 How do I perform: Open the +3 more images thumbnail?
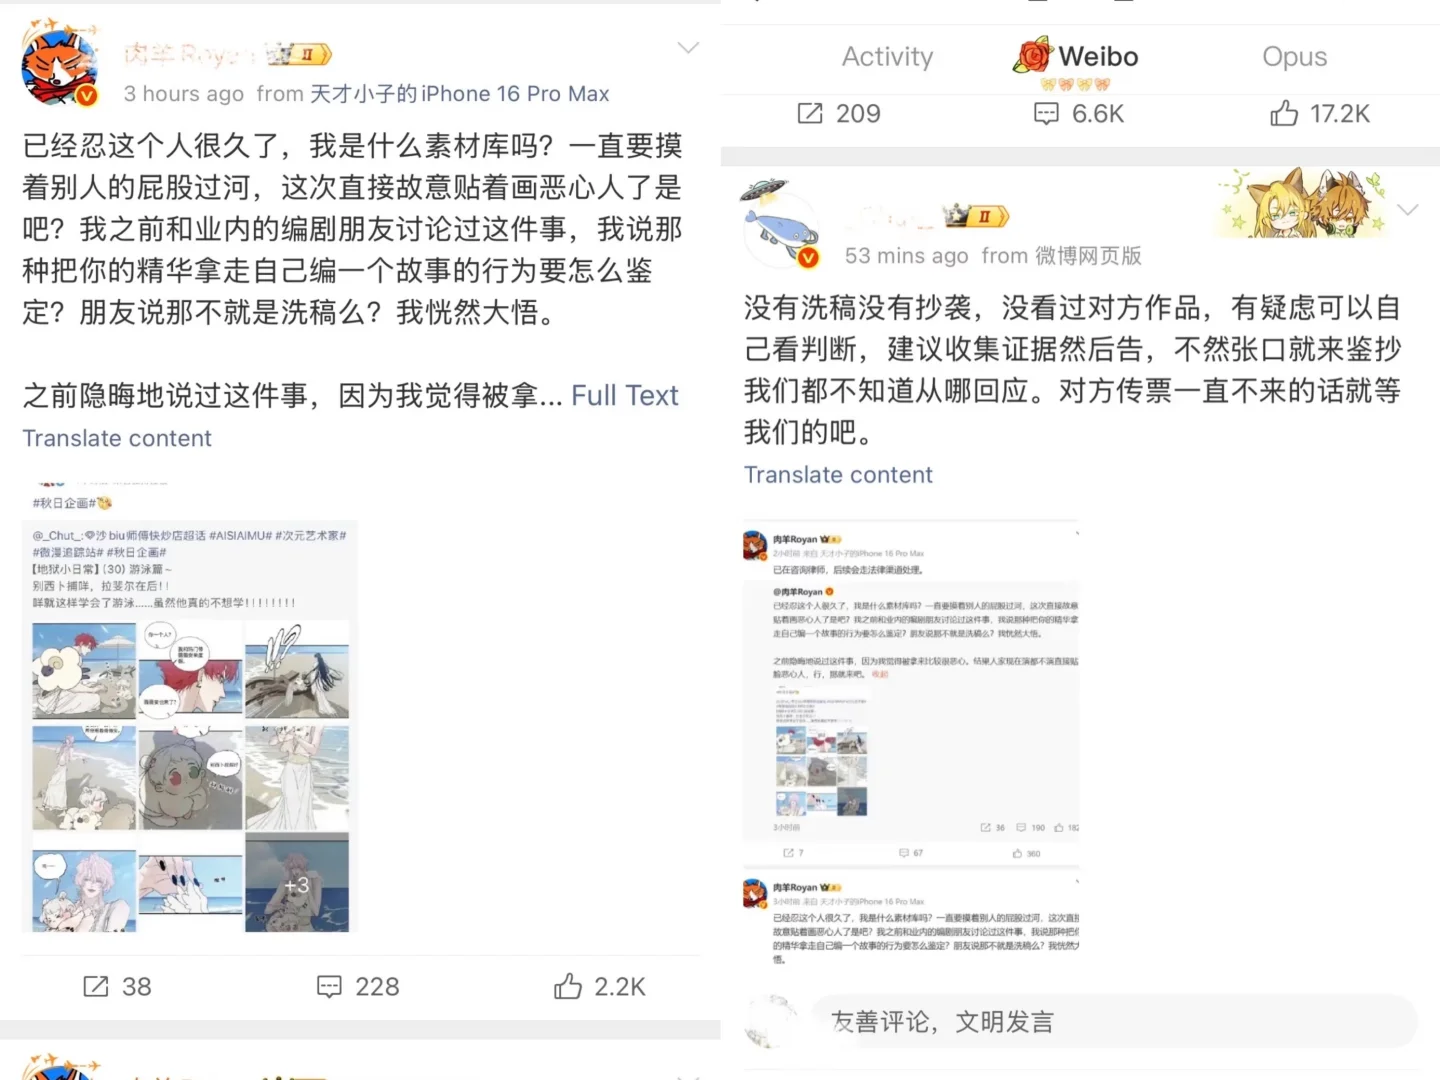pyautogui.click(x=297, y=883)
